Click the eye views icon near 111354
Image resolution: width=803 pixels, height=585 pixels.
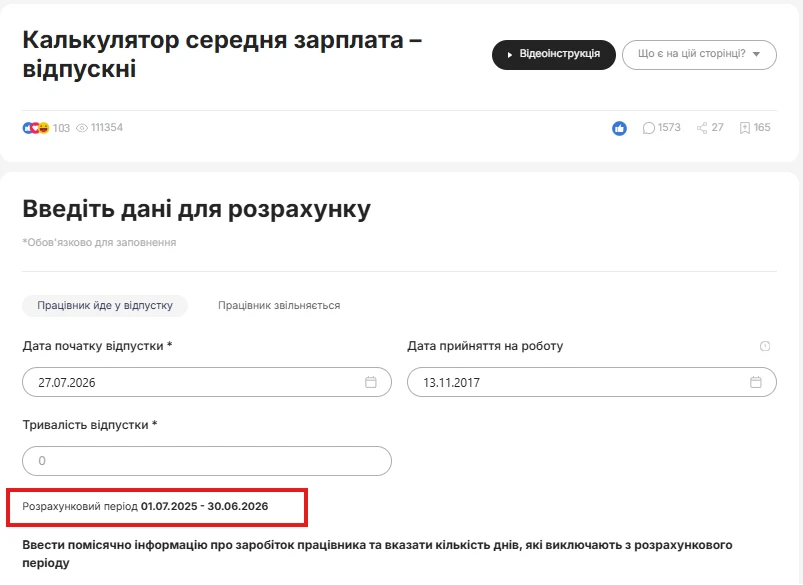pos(82,128)
